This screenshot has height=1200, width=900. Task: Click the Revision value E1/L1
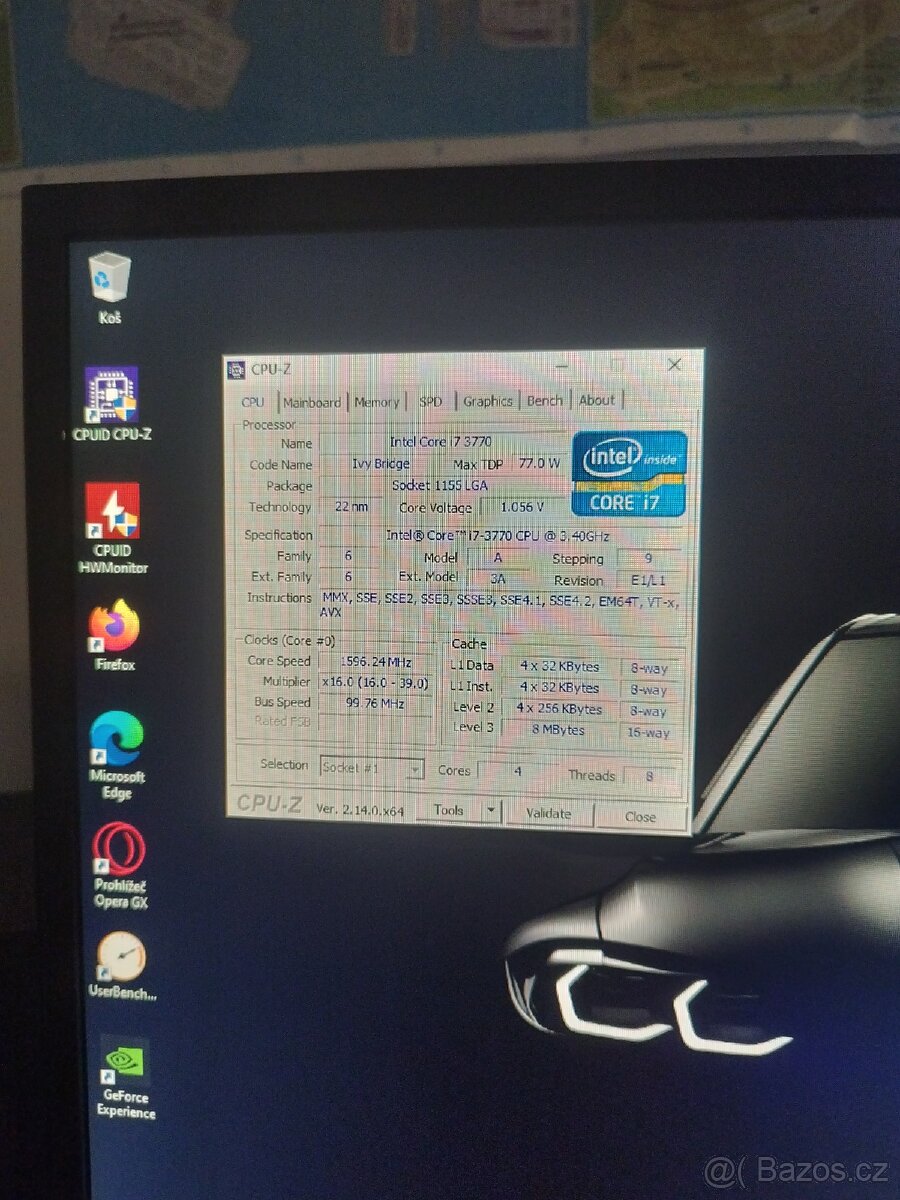(649, 580)
